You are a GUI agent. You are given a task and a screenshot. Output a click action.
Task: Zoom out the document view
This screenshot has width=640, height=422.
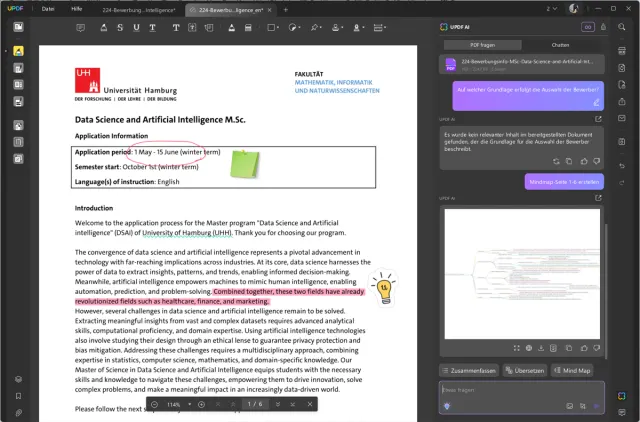tap(155, 404)
